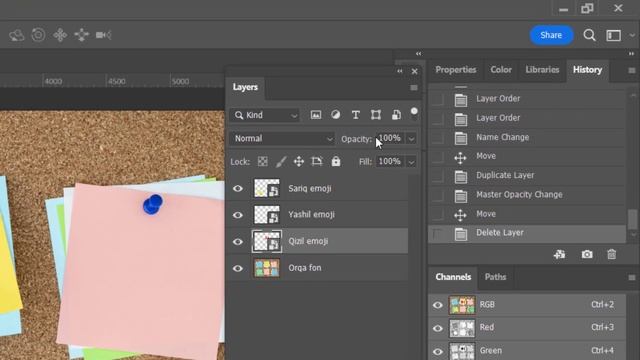The height and width of the screenshot is (360, 640).
Task: Select the Red channel row
Action: coord(527,328)
